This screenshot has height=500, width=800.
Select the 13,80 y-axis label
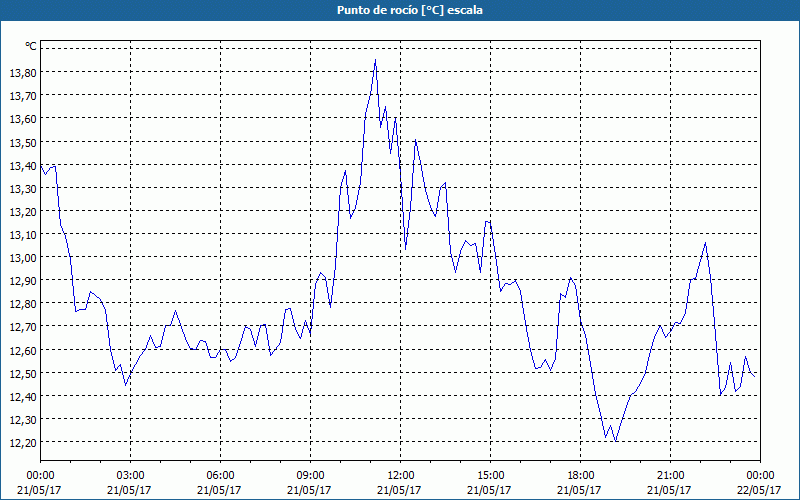[23, 72]
